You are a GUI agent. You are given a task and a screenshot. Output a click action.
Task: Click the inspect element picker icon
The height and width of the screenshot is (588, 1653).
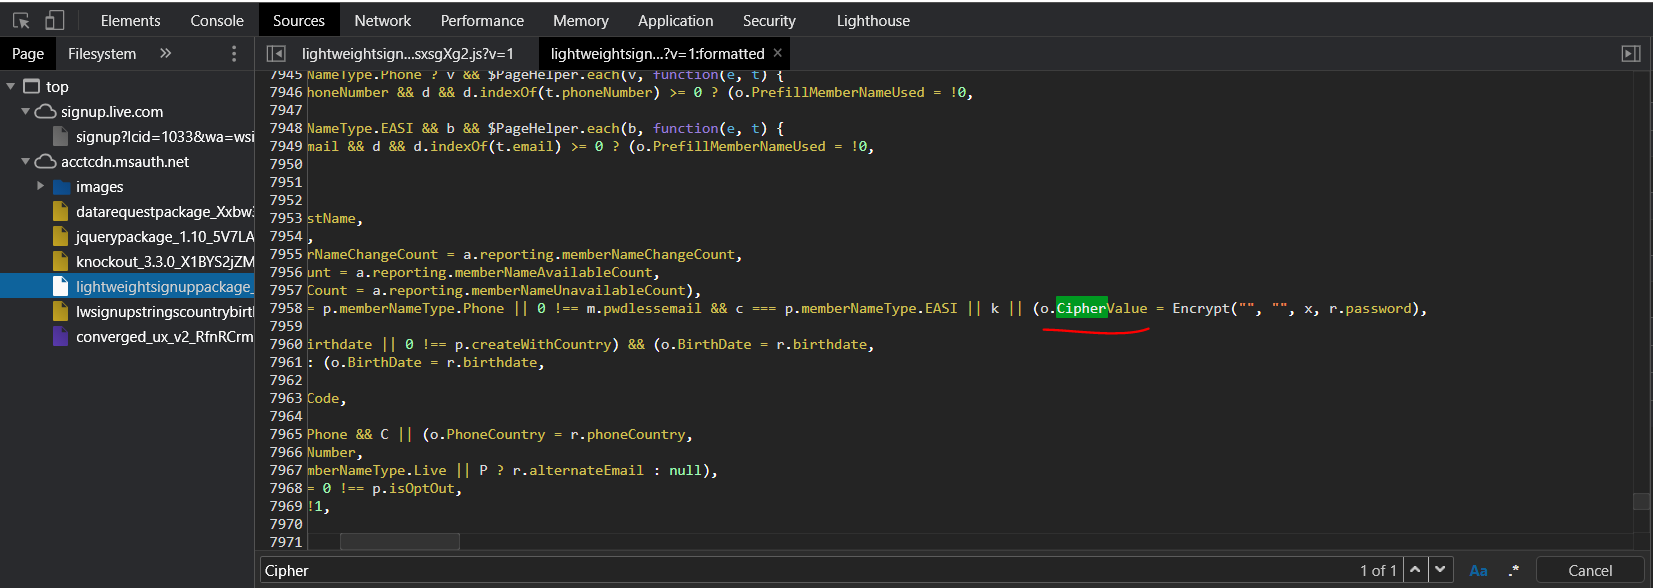[x=21, y=20]
